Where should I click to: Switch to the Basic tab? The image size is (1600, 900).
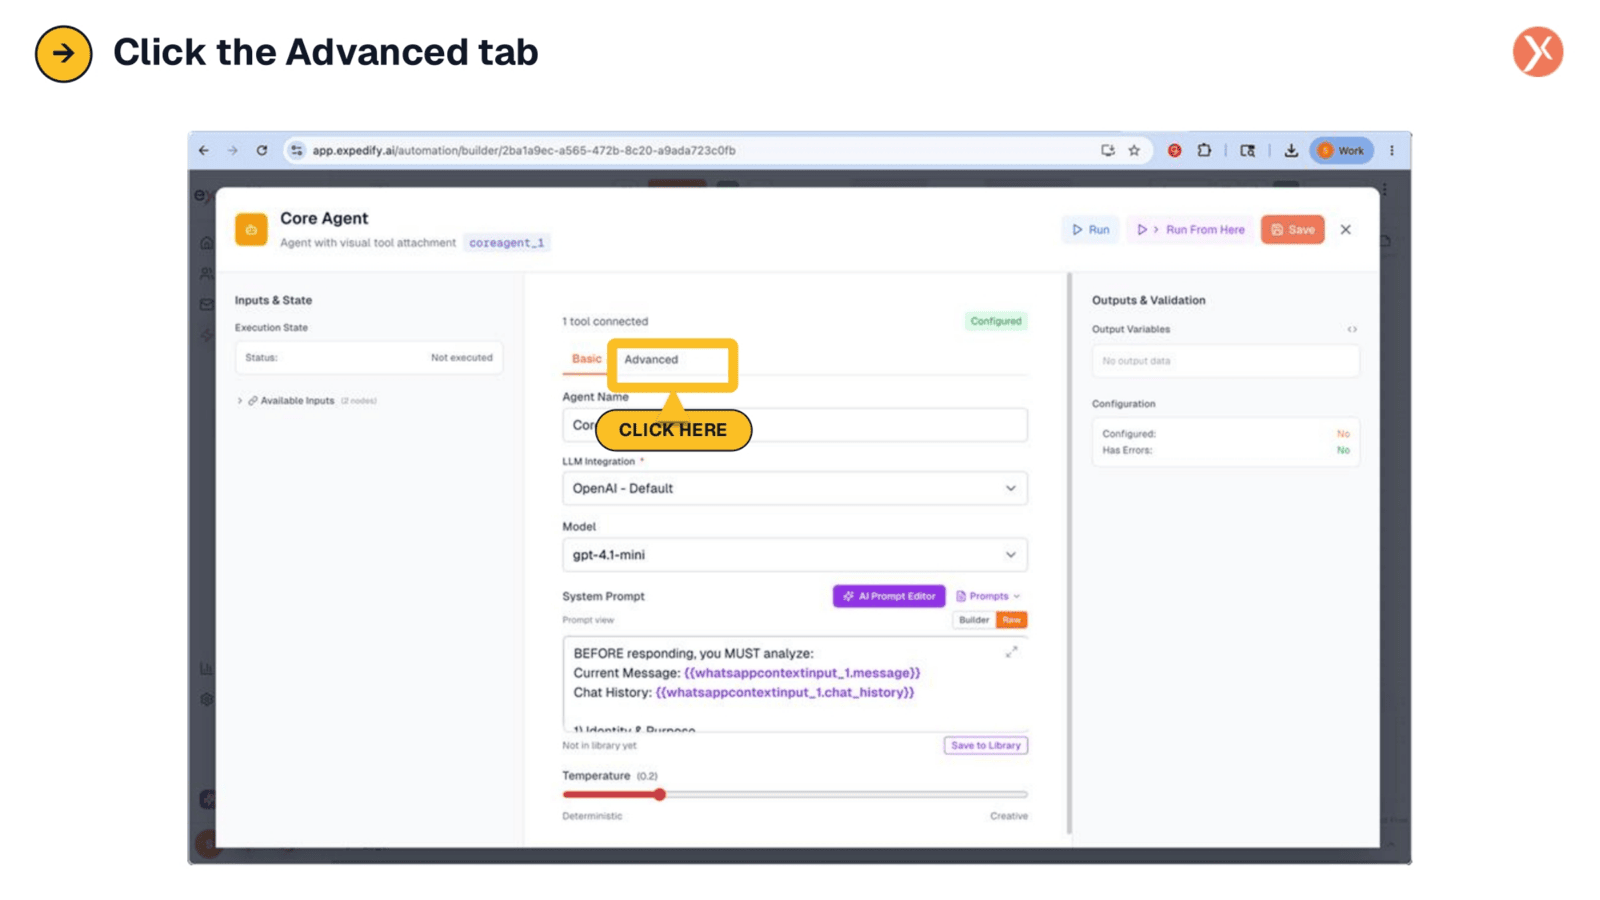click(x=587, y=359)
